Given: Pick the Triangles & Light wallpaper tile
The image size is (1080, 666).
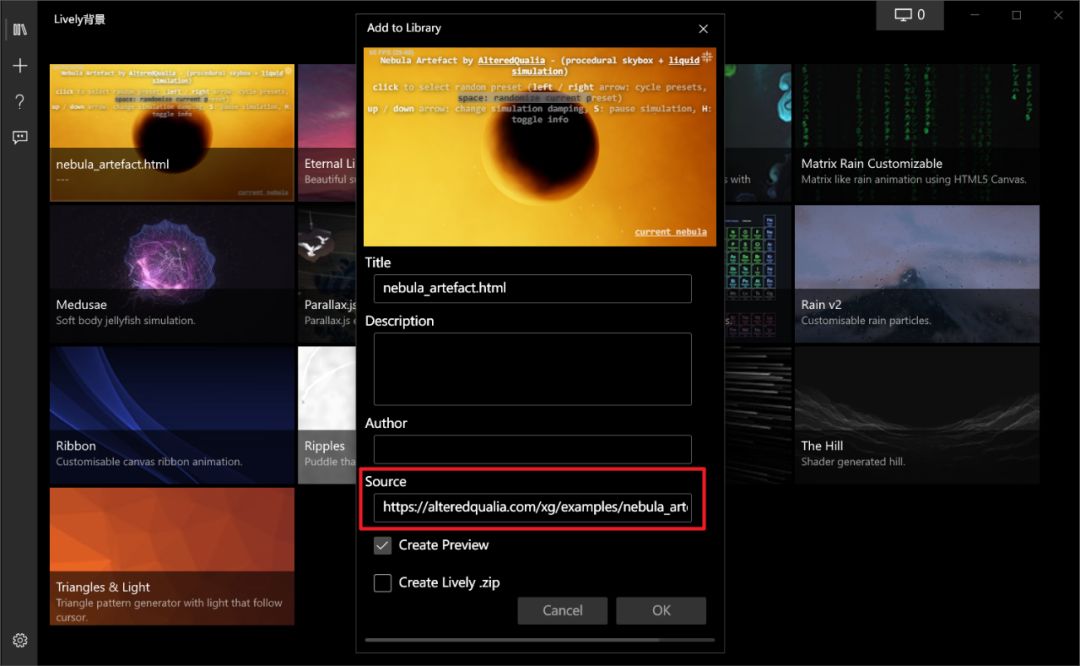Looking at the screenshot, I should point(172,555).
